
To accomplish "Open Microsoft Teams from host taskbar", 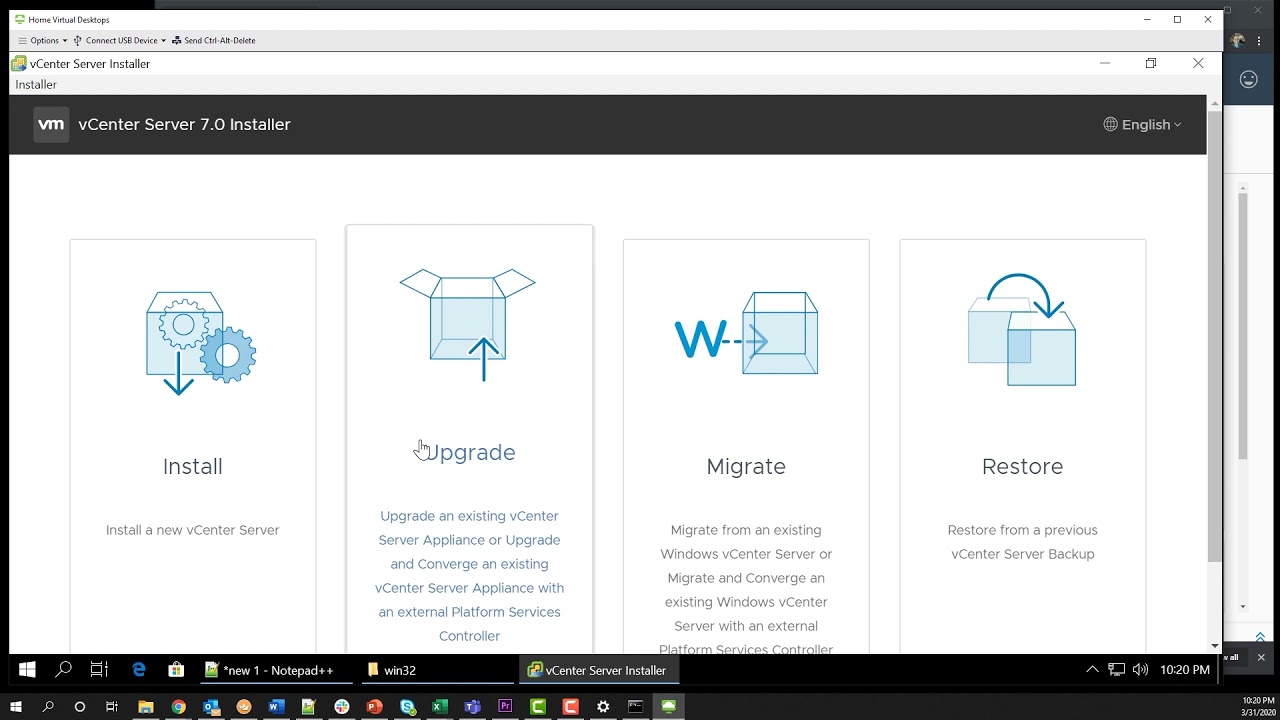I will pyautogui.click(x=472, y=706).
